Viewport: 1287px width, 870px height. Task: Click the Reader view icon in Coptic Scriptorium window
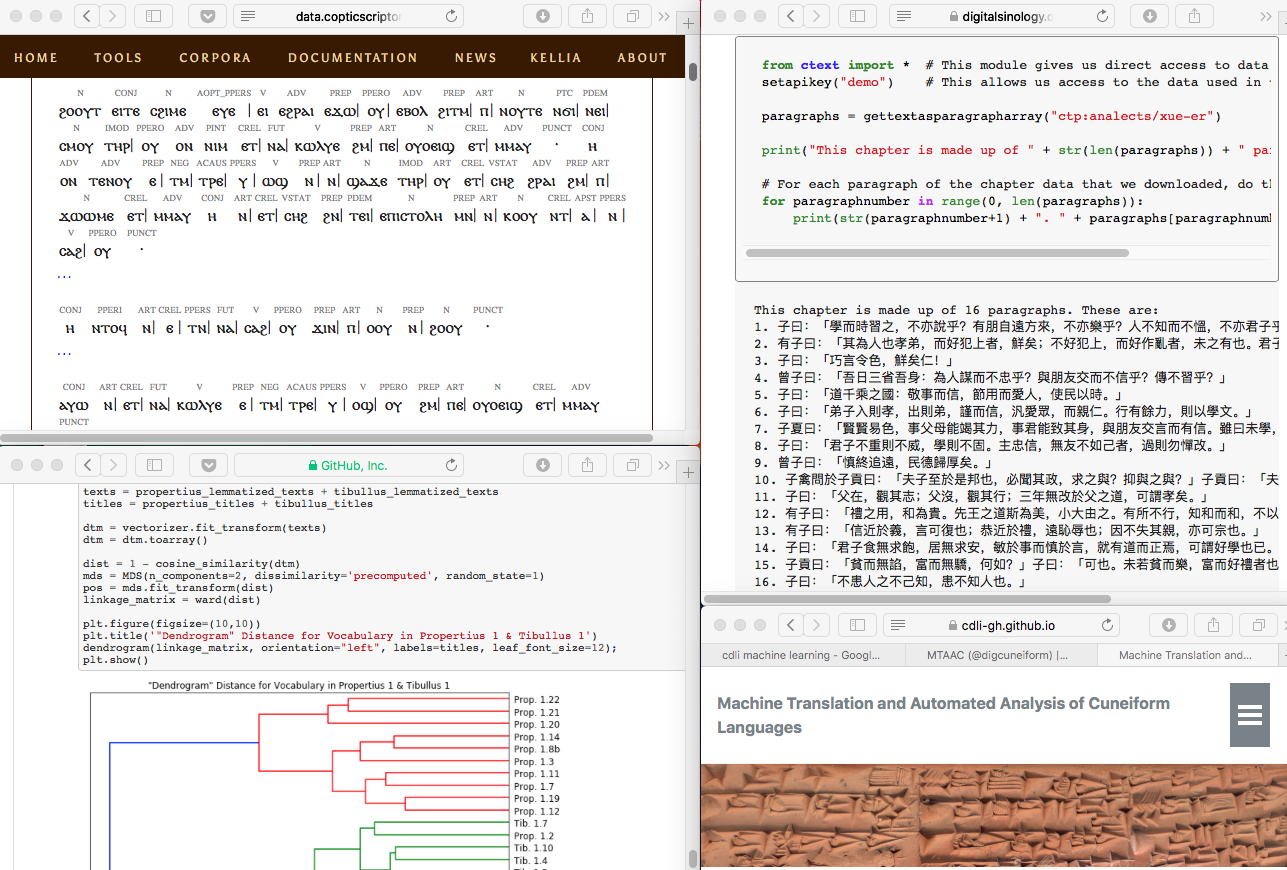[x=249, y=16]
